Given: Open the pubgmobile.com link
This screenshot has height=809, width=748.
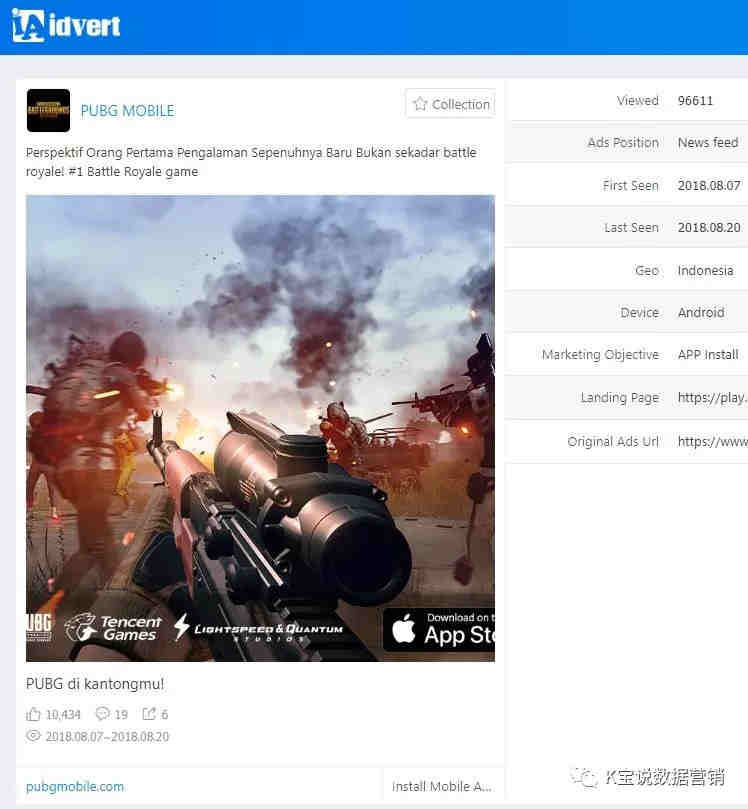Looking at the screenshot, I should click(x=75, y=786).
